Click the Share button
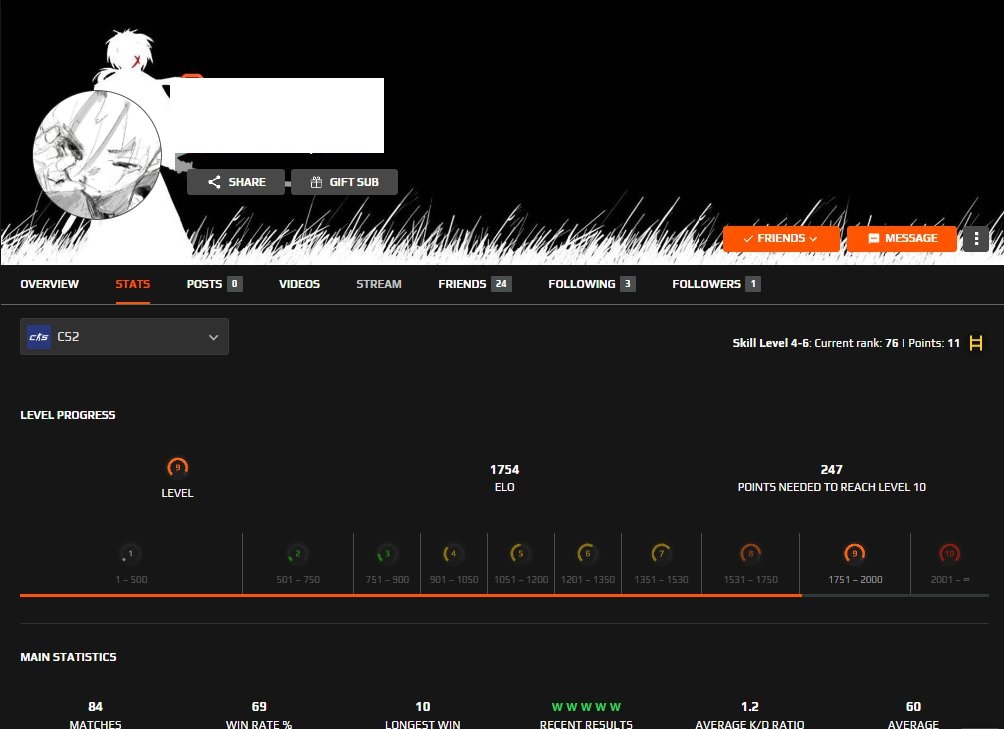The image size is (1004, 729). click(236, 182)
